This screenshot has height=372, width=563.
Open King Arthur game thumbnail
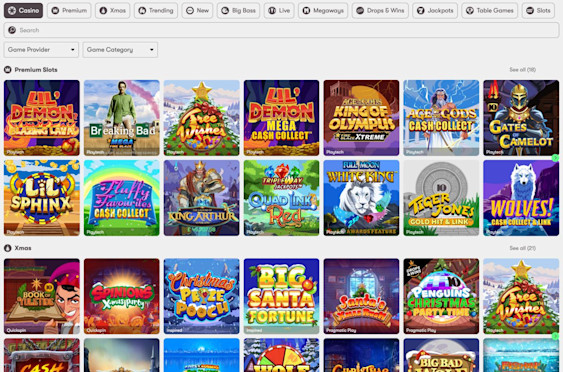[201, 198]
